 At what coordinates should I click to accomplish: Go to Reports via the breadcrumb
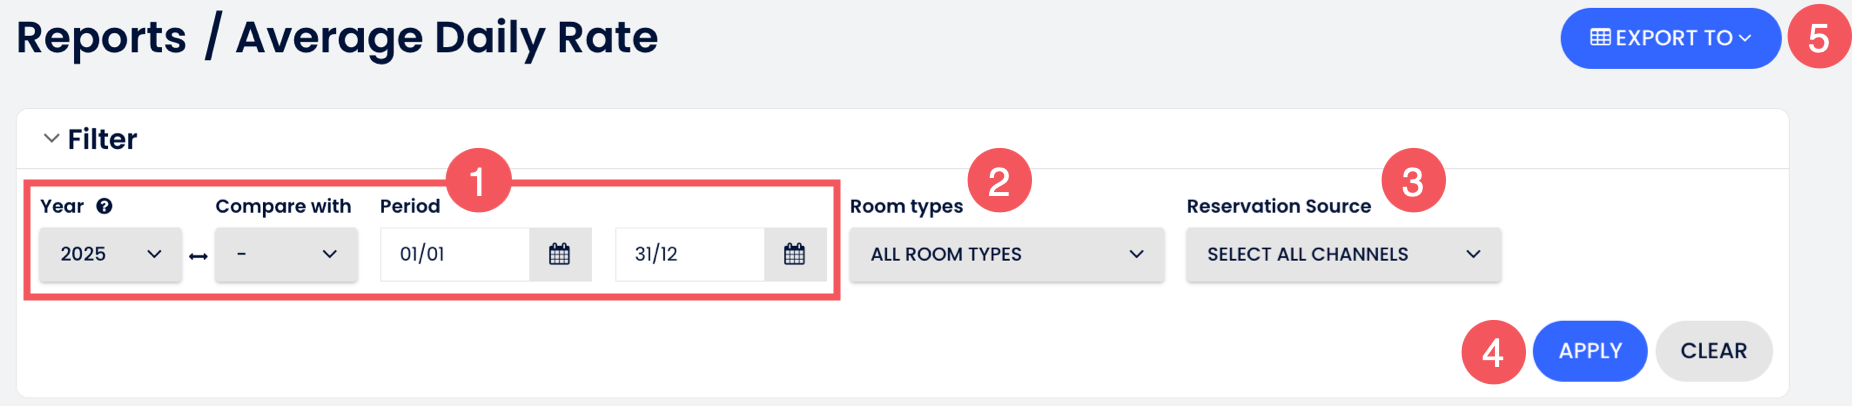[x=101, y=38]
